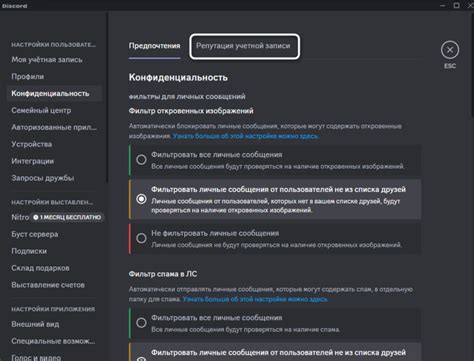Click the sidebar scrollbar
Viewport: 474px width, 361px height.
pyautogui.click(x=107, y=97)
